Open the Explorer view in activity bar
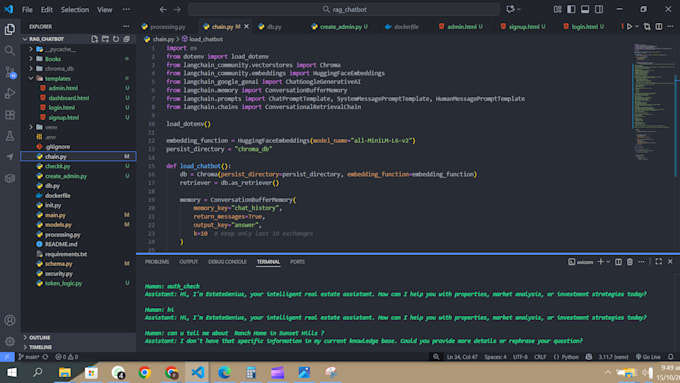The height and width of the screenshot is (383, 680). pyautogui.click(x=10, y=29)
